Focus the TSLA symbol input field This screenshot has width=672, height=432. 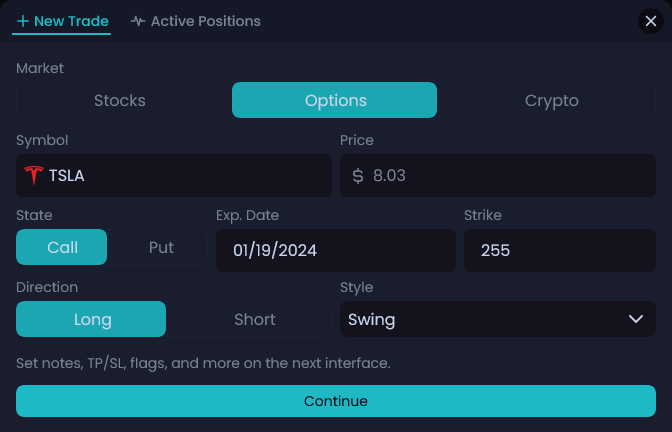(x=174, y=175)
